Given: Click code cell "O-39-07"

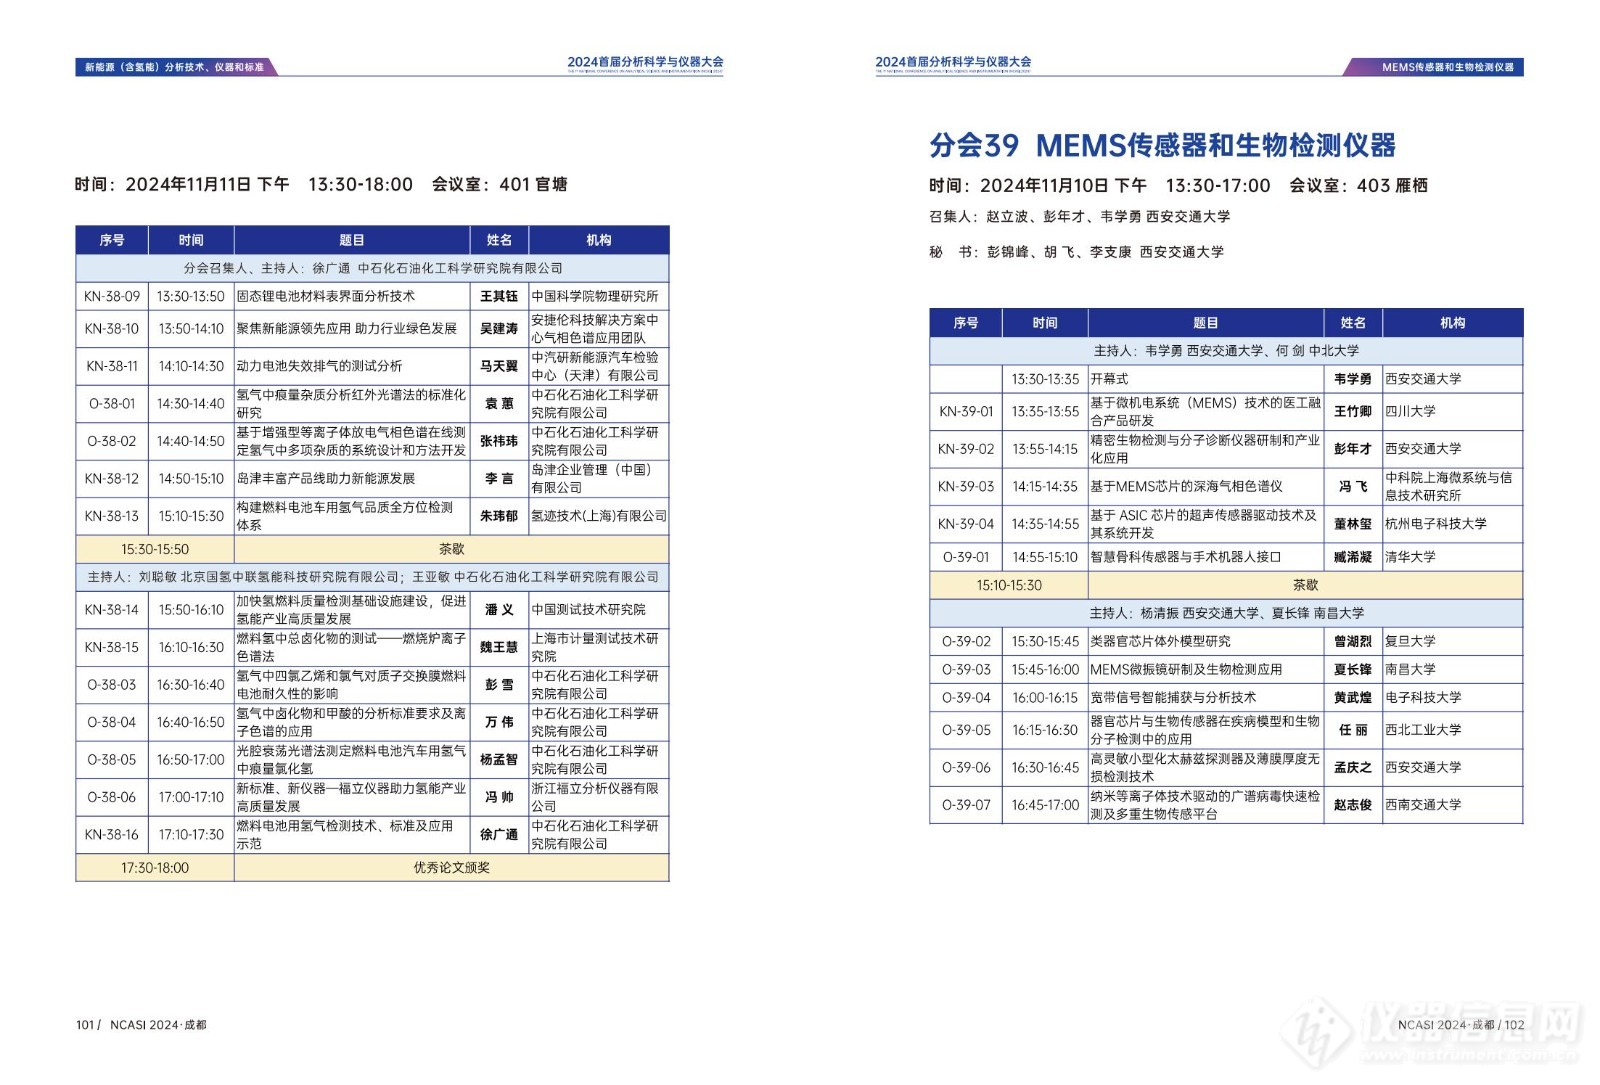Looking at the screenshot, I should [x=966, y=805].
